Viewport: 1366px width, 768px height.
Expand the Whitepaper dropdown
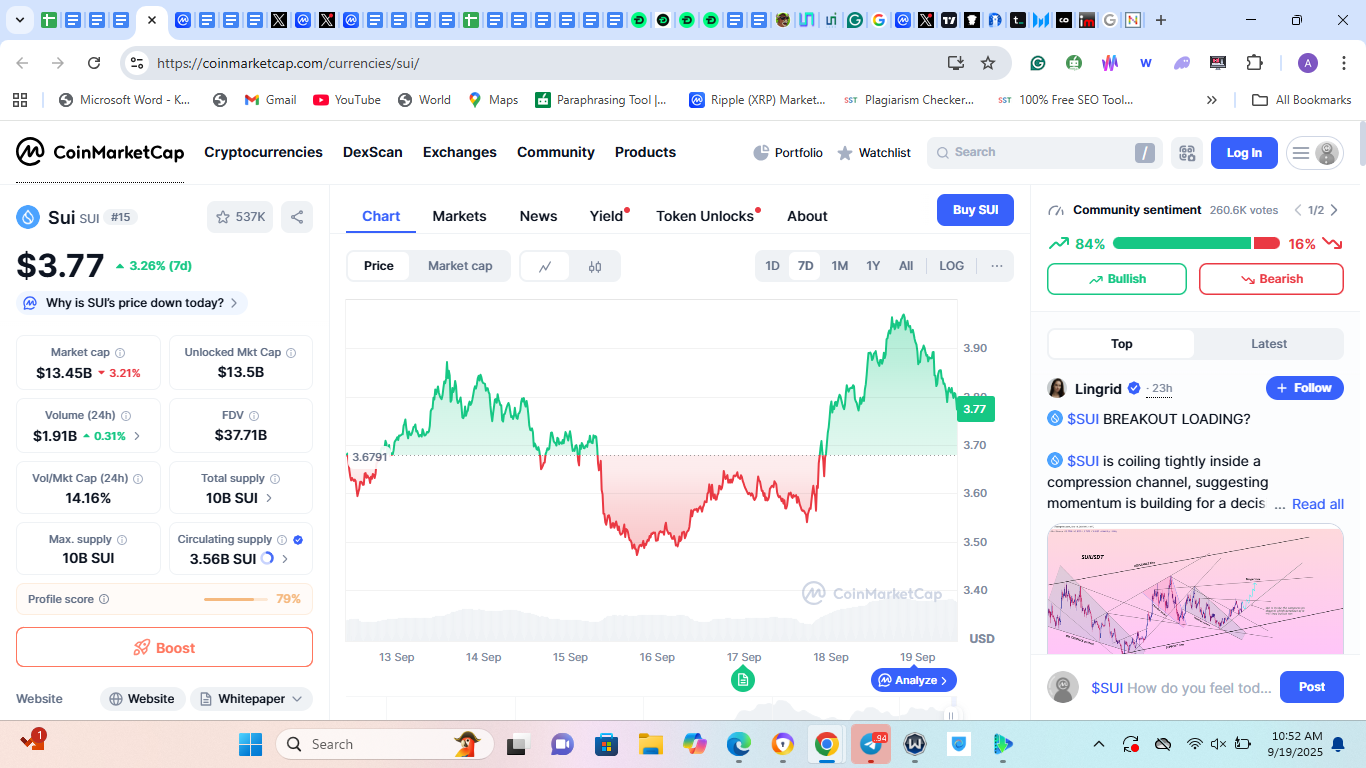pyautogui.click(x=251, y=699)
